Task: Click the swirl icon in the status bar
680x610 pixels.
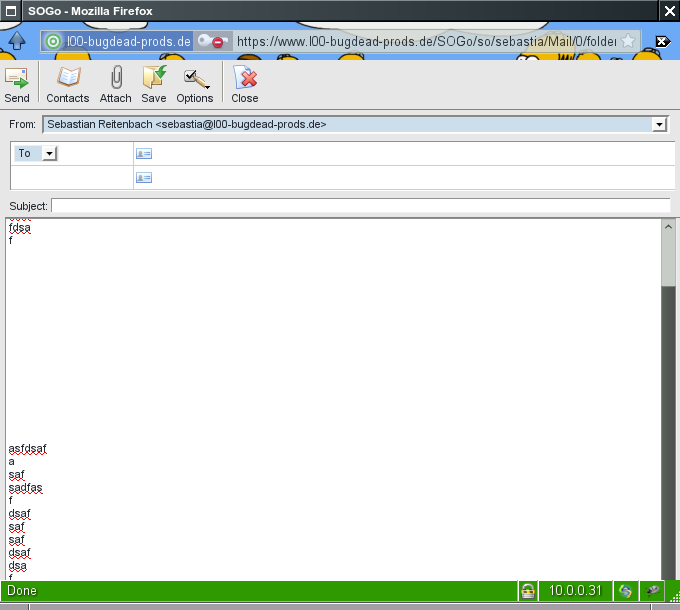Action: point(626,591)
